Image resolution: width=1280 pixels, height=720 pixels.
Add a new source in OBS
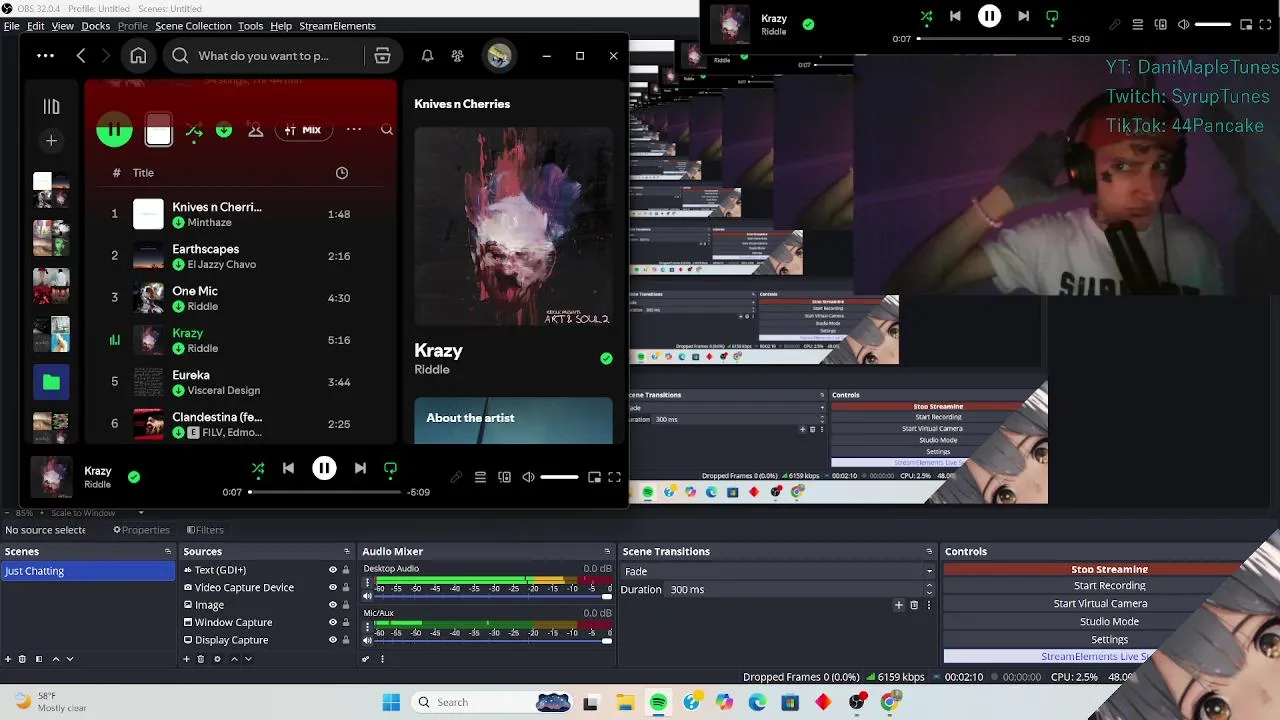pos(186,659)
